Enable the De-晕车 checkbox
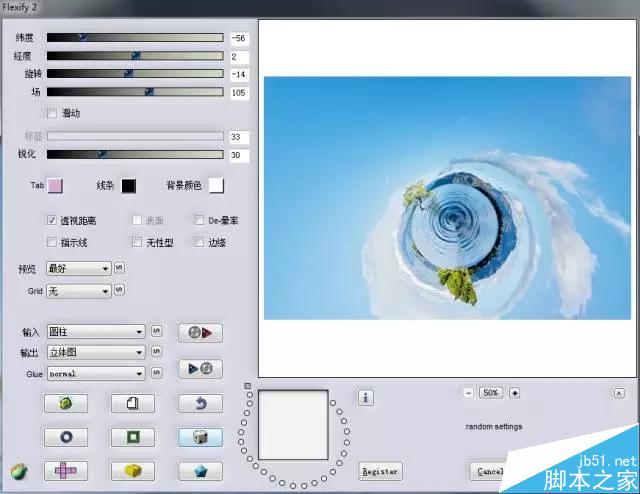This screenshot has height=494, width=640. click(199, 220)
